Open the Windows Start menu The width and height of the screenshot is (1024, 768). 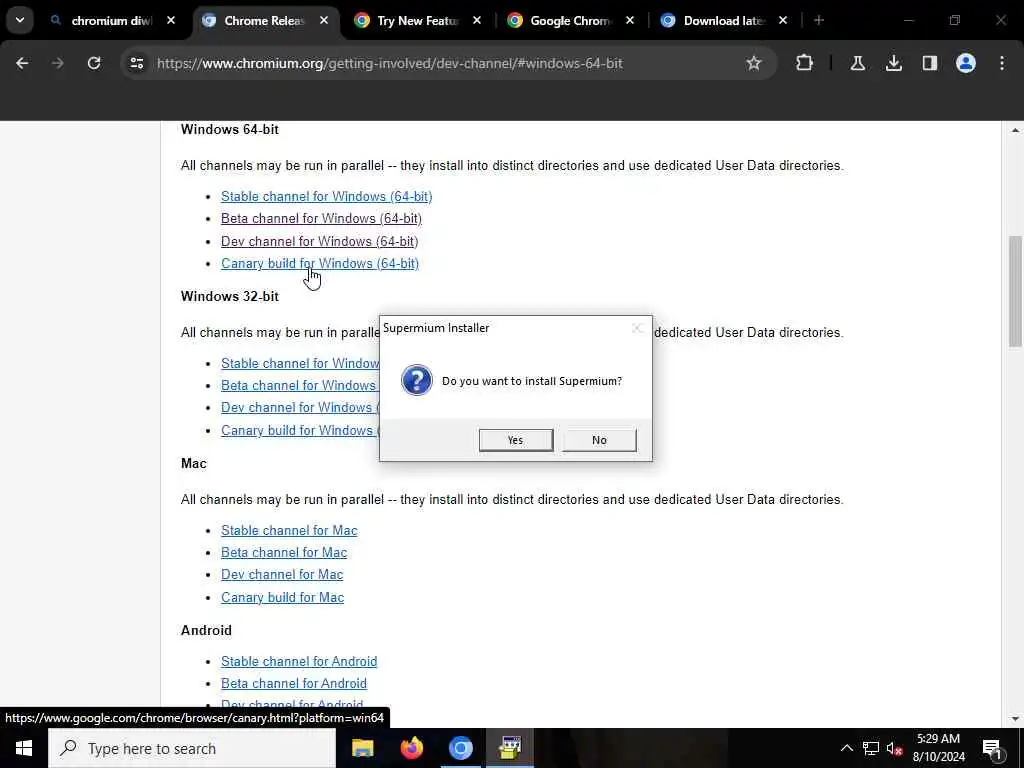(x=24, y=748)
